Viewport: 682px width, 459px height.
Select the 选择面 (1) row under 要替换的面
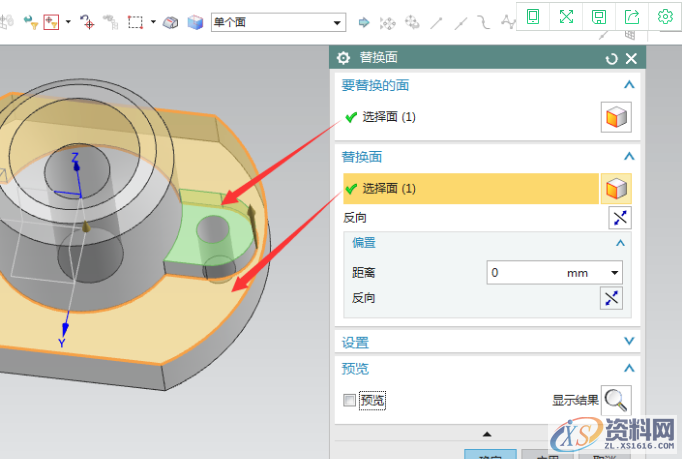(470, 117)
